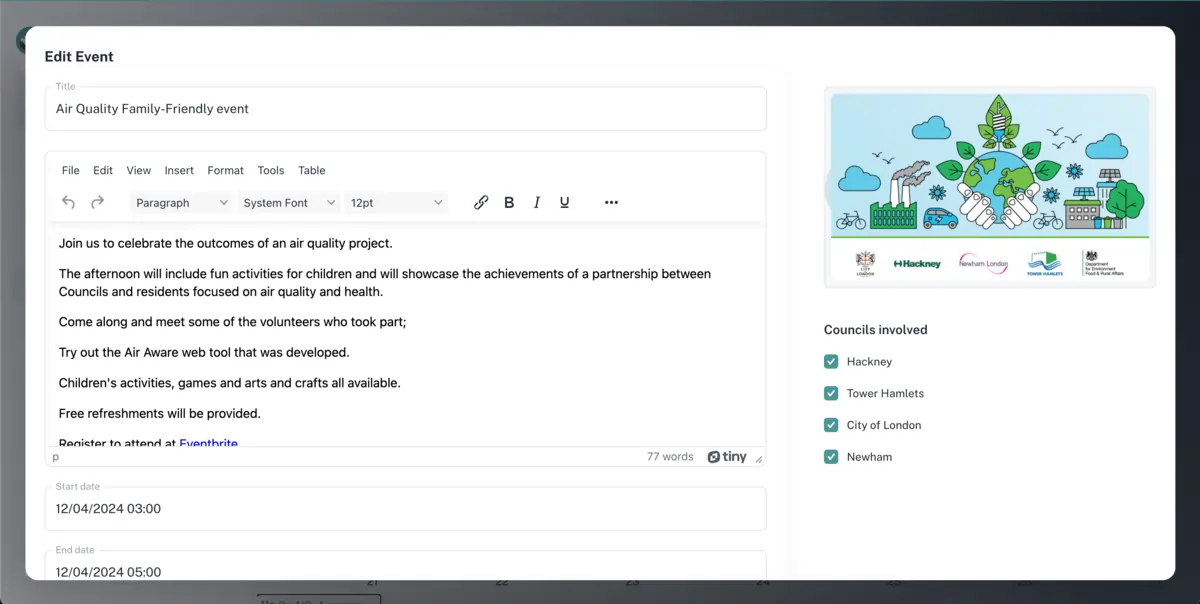Open the Paragraph style dropdown
The height and width of the screenshot is (604, 1200).
(181, 202)
